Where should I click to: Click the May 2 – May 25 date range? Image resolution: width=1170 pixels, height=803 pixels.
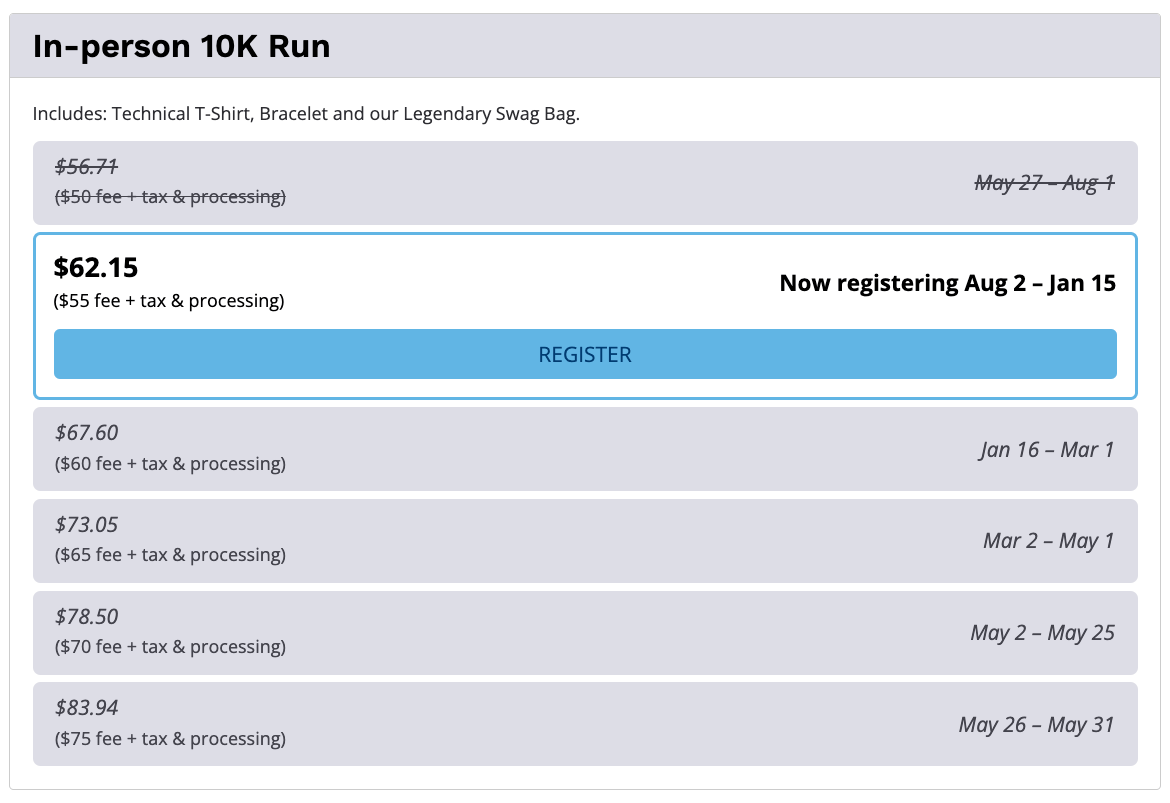click(x=1042, y=633)
